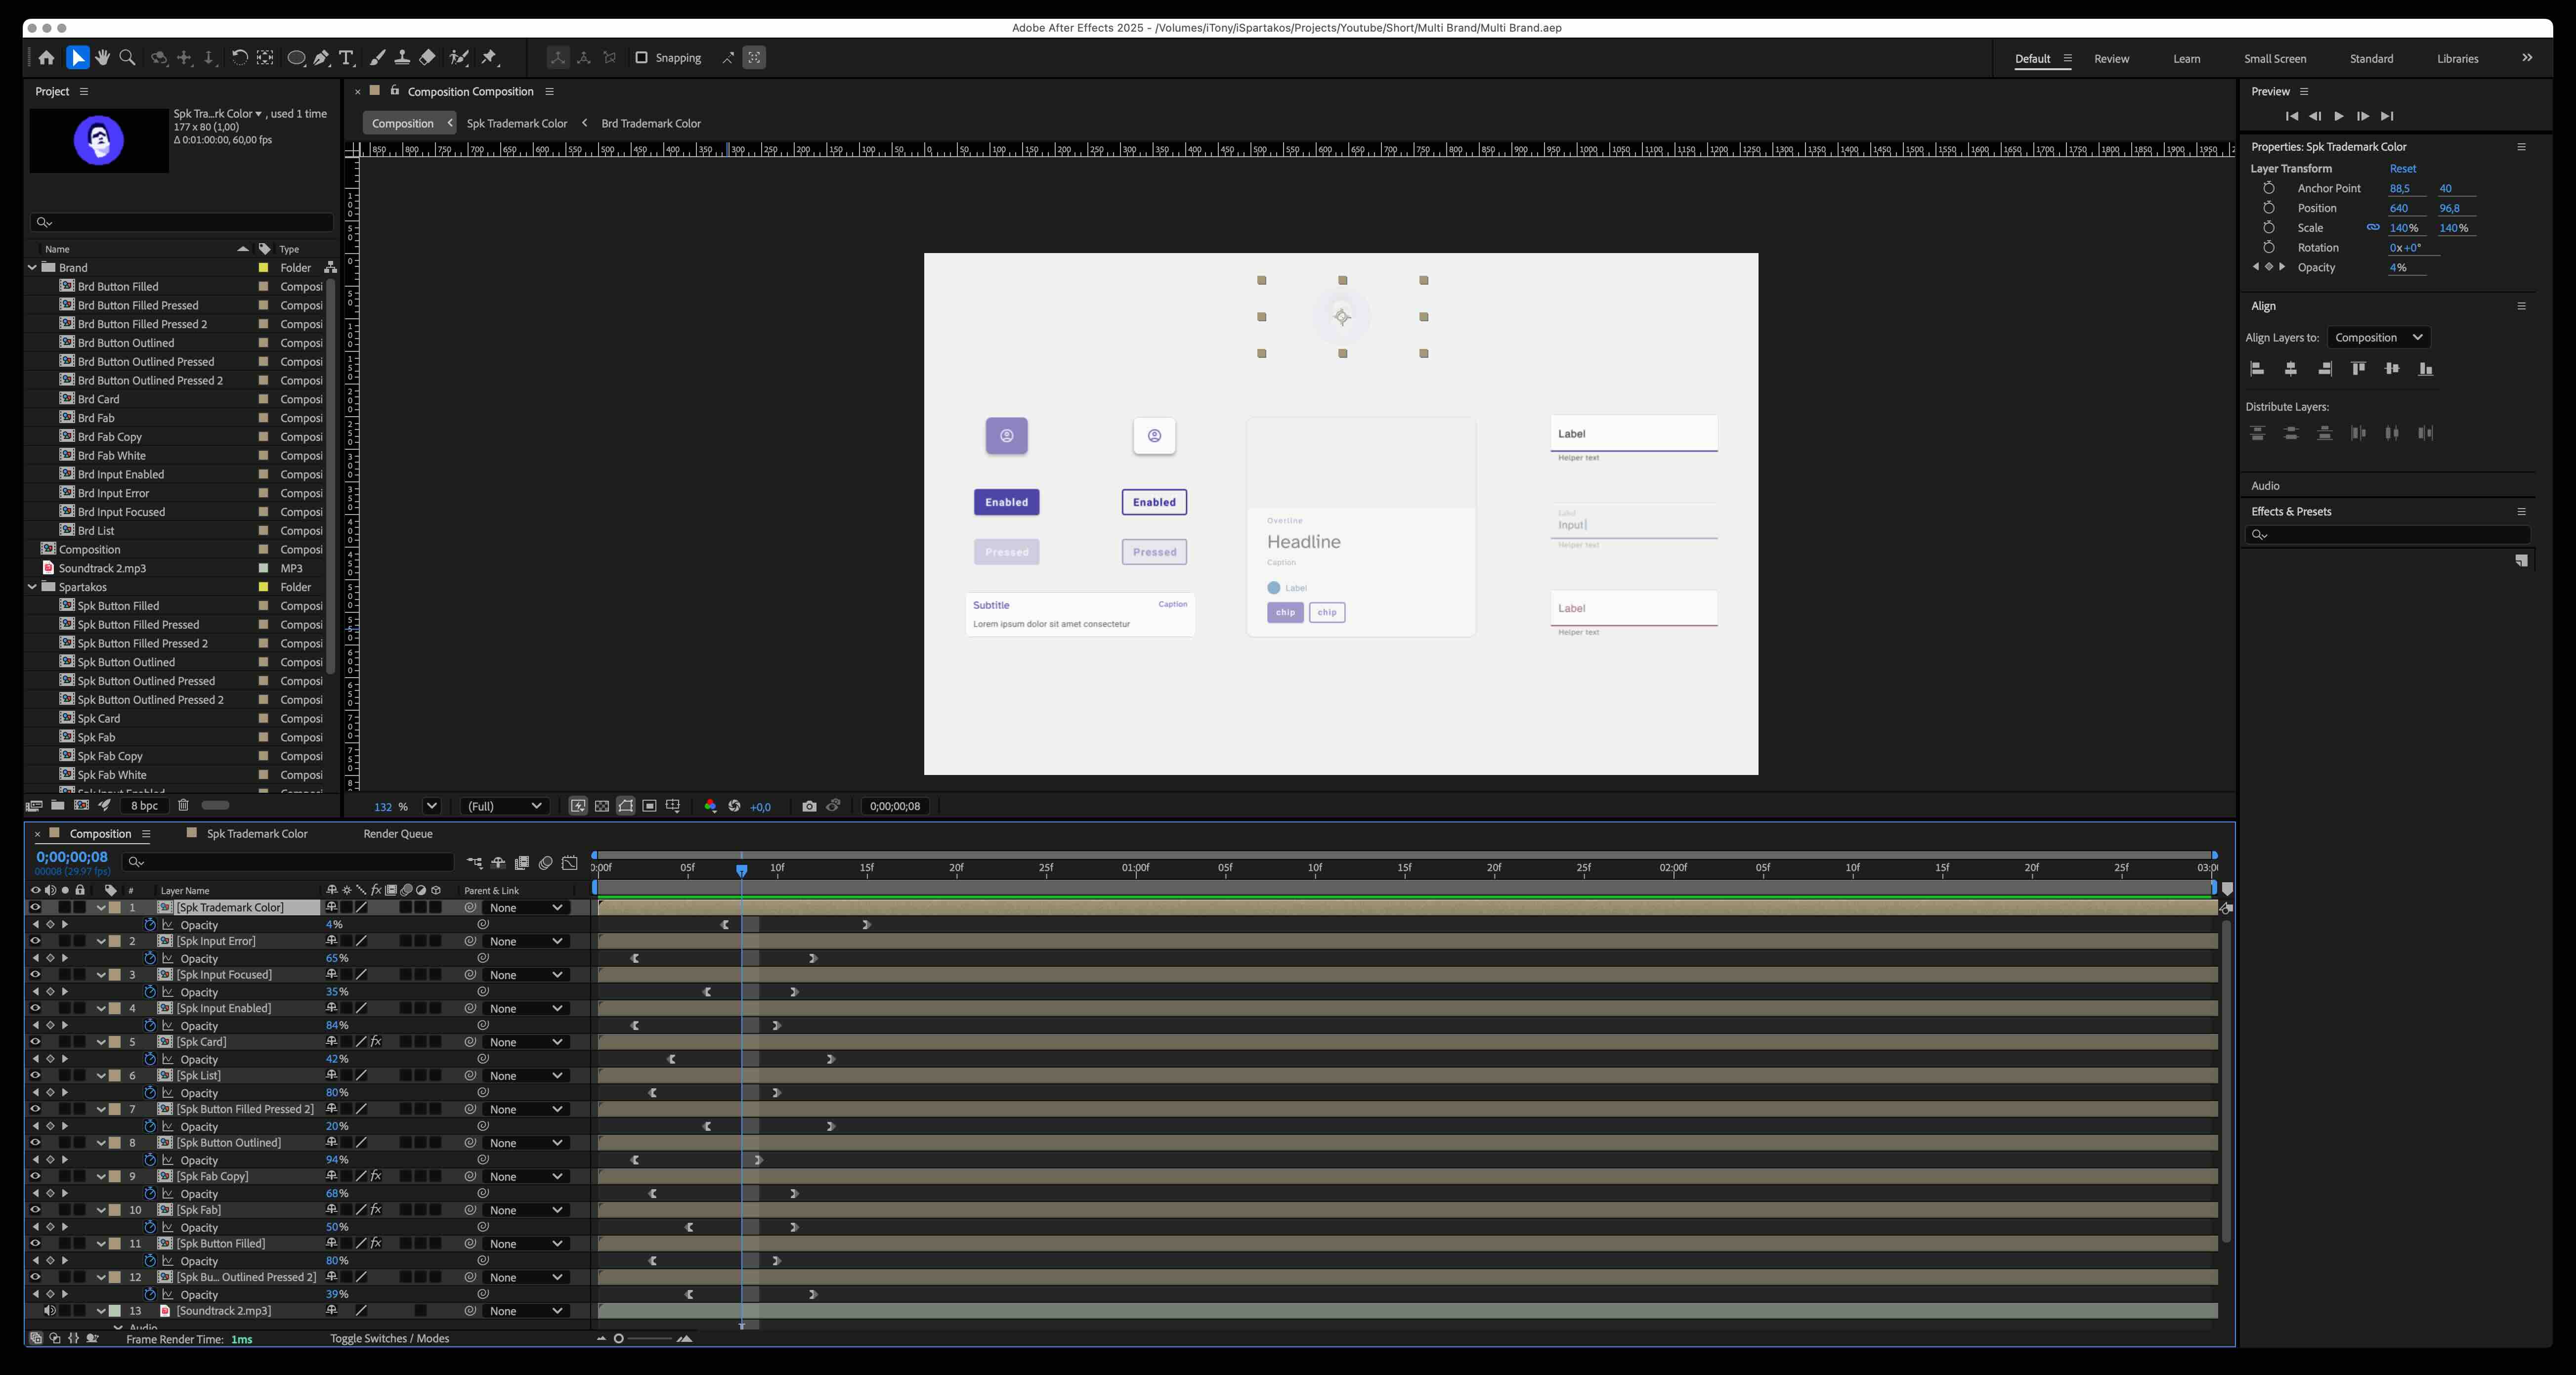Collapse the Brand folder
This screenshot has height=1375, width=2576.
[32, 268]
